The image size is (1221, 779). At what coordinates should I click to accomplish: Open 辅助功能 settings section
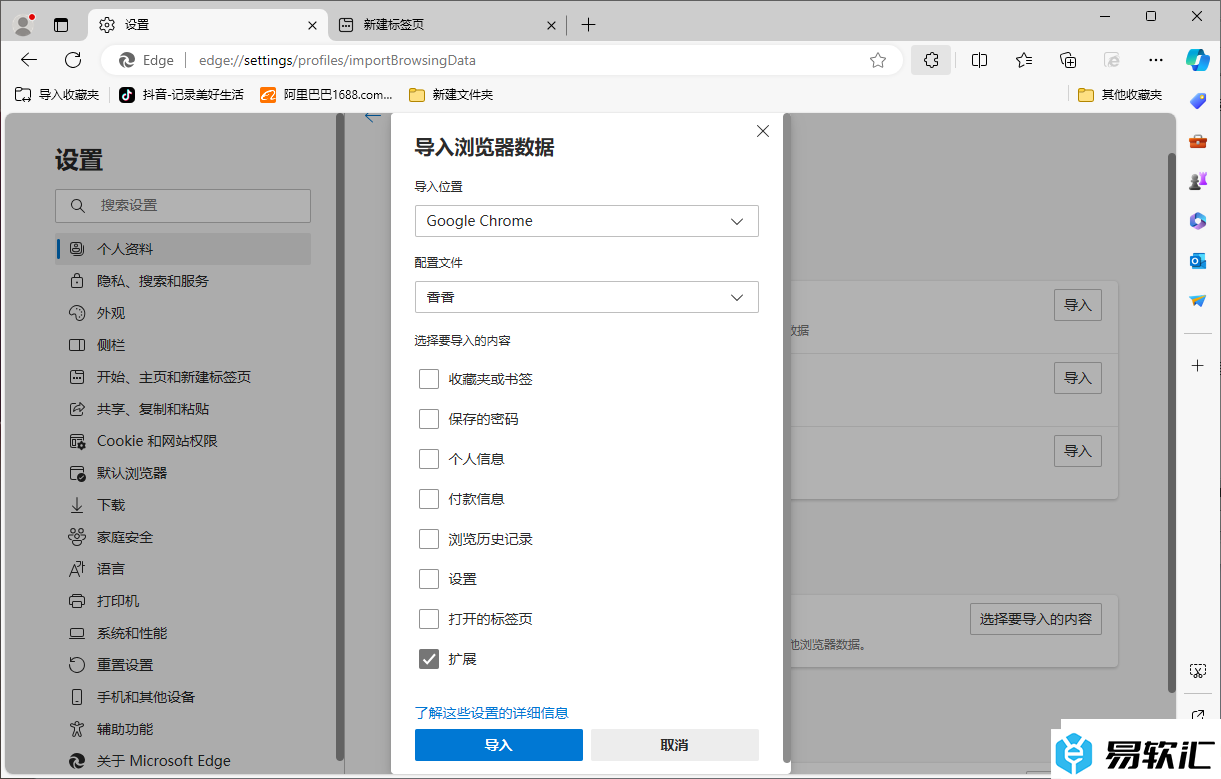(x=183, y=729)
